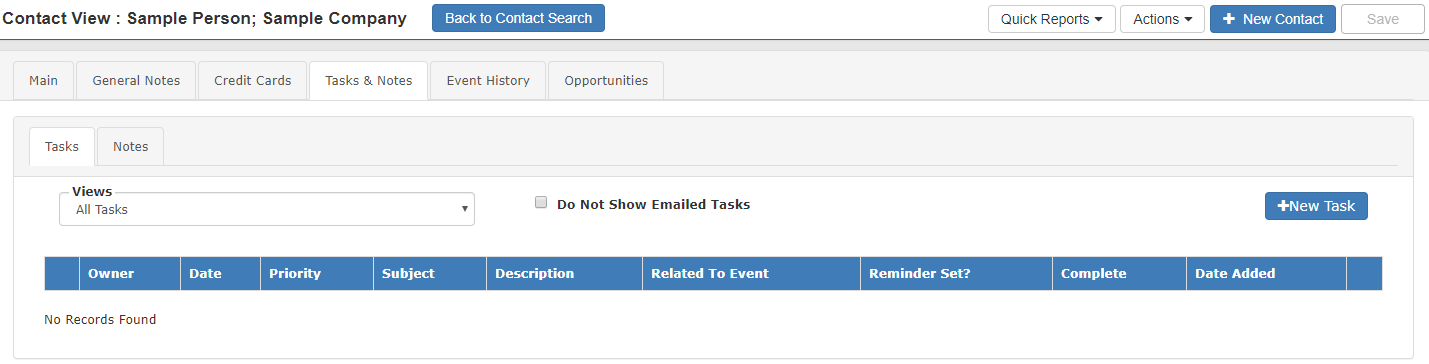Viewport: 1429px width, 364px height.
Task: Select the Event History tab
Action: point(488,81)
